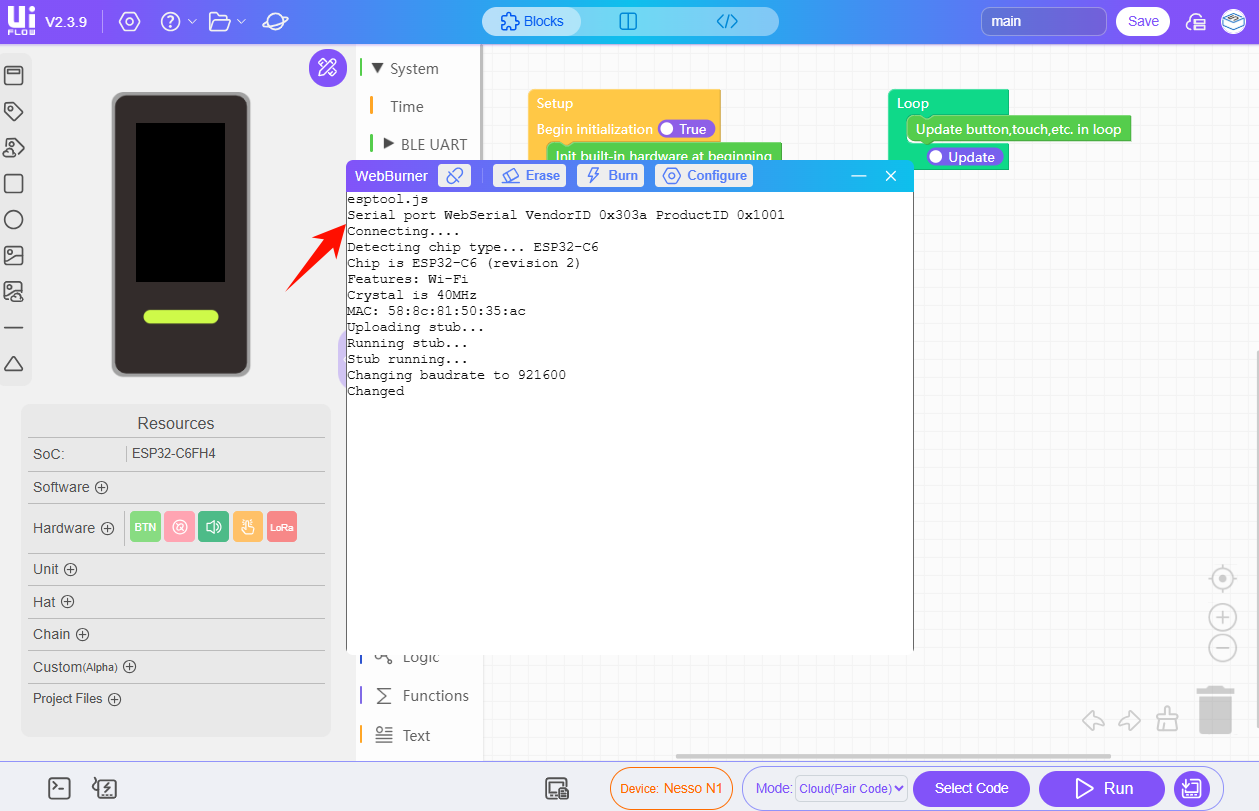Viewport: 1259px width, 811px height.
Task: Switch to the Blocks tab
Action: point(532,21)
